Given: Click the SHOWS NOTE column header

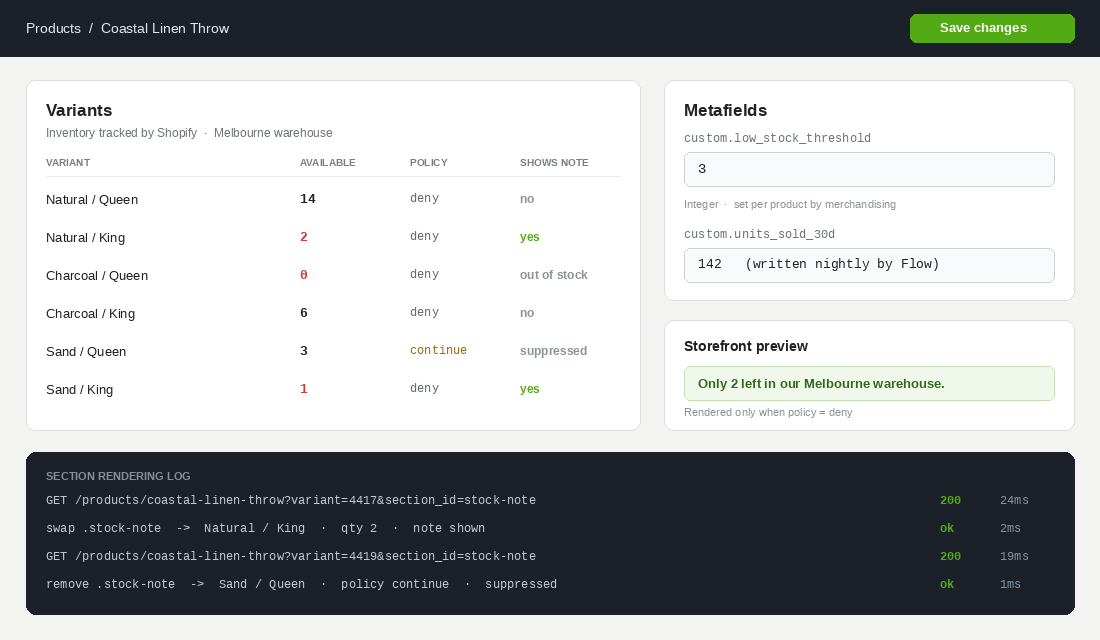Looking at the screenshot, I should [x=554, y=163].
